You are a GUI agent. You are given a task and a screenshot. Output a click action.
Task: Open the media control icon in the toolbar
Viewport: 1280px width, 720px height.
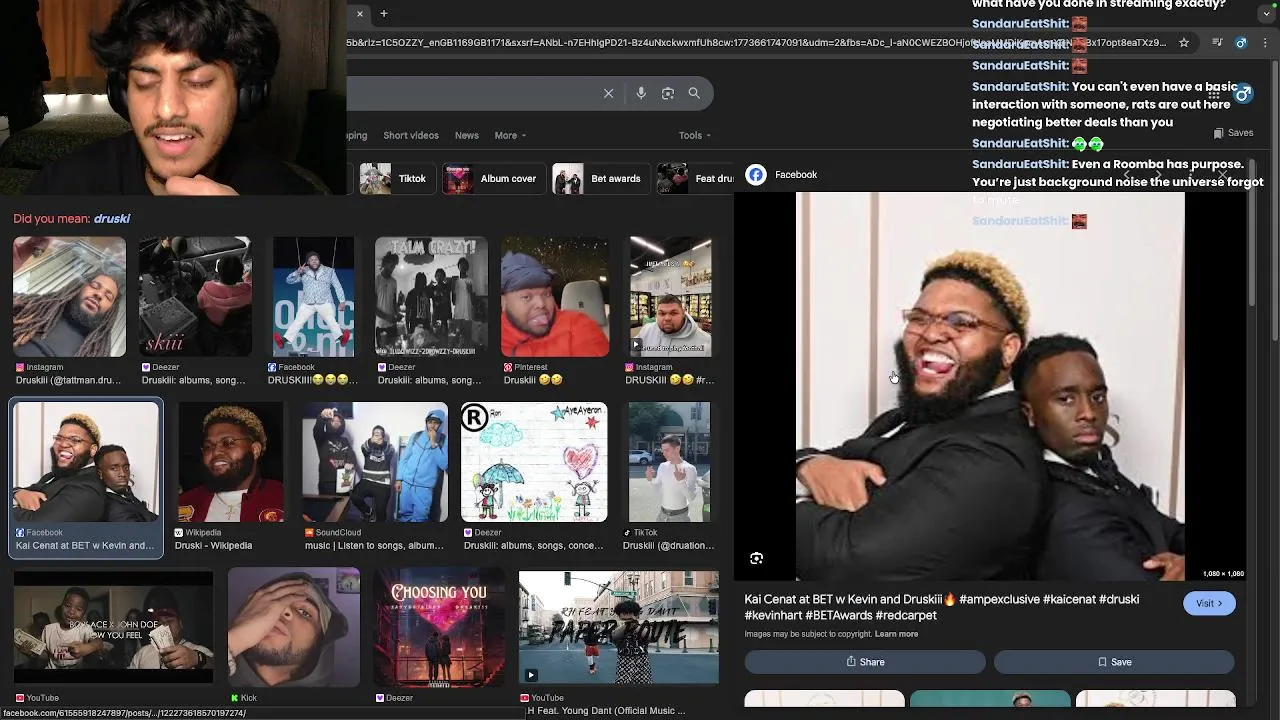(x=1217, y=43)
